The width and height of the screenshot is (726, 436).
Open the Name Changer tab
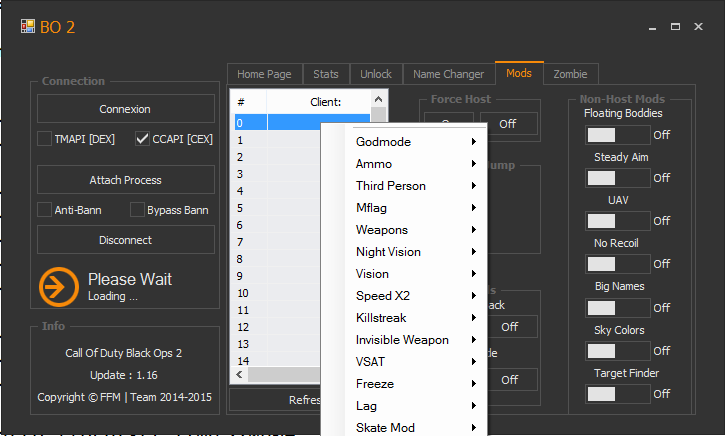pyautogui.click(x=449, y=74)
